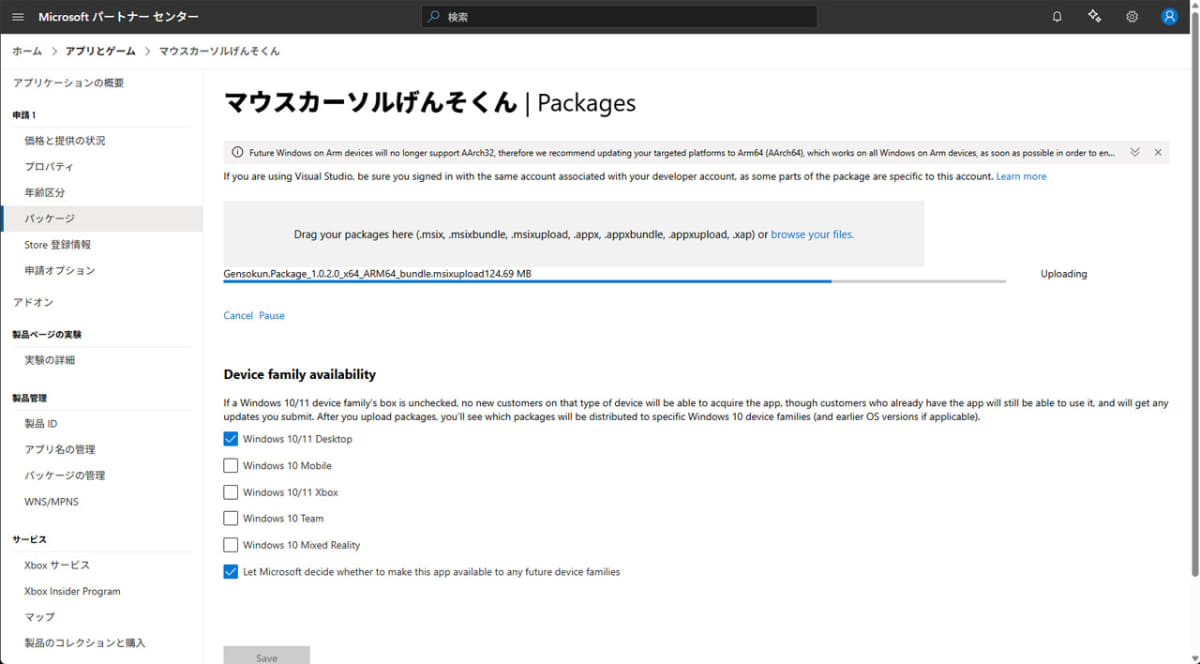Viewport: 1200px width, 664px height.
Task: Check Windows 10 Team
Action: [231, 519]
